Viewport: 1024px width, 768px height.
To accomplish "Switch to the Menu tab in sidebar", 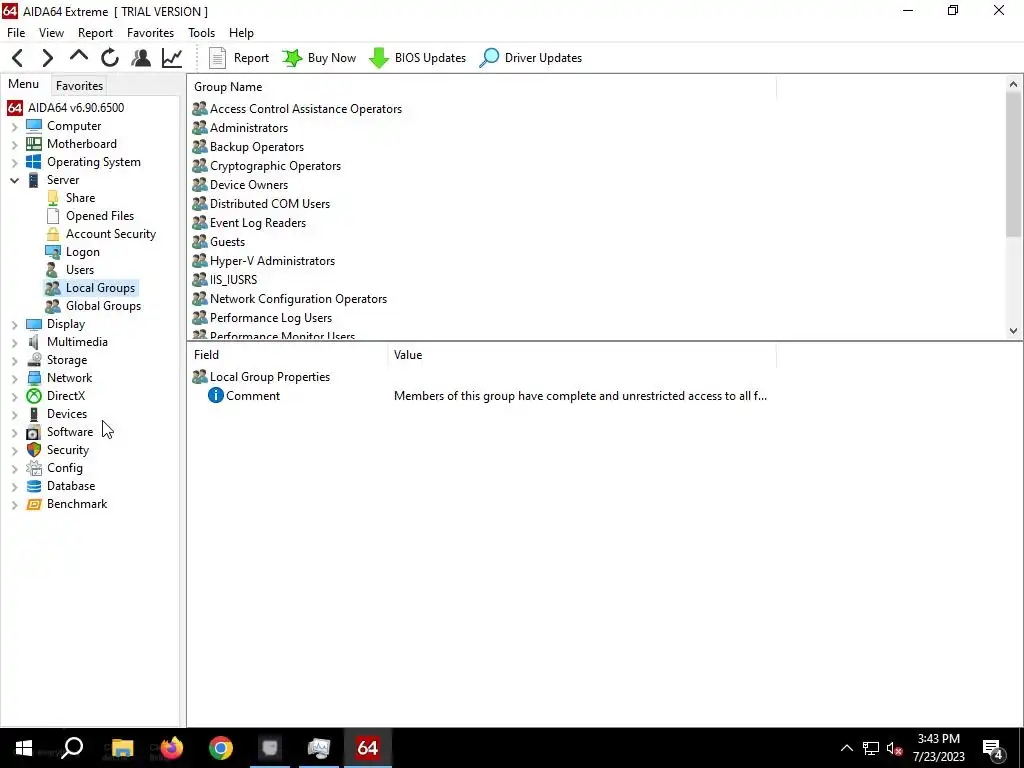I will (24, 84).
